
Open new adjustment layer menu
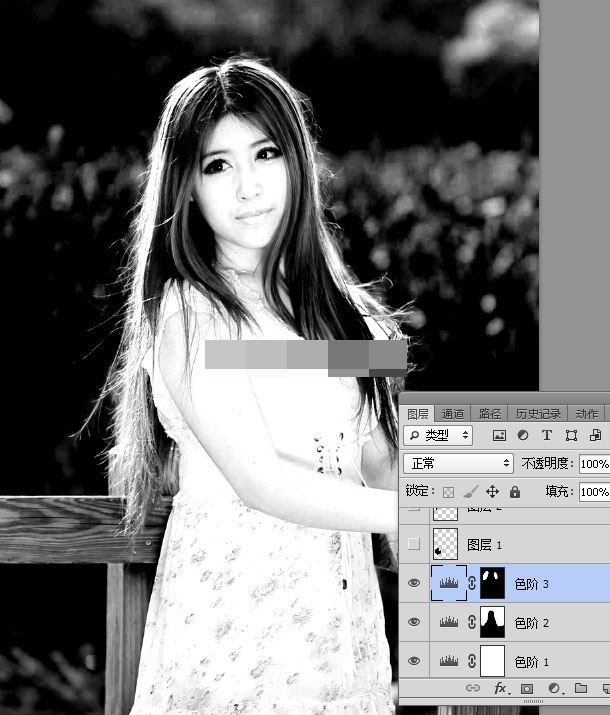[554, 689]
